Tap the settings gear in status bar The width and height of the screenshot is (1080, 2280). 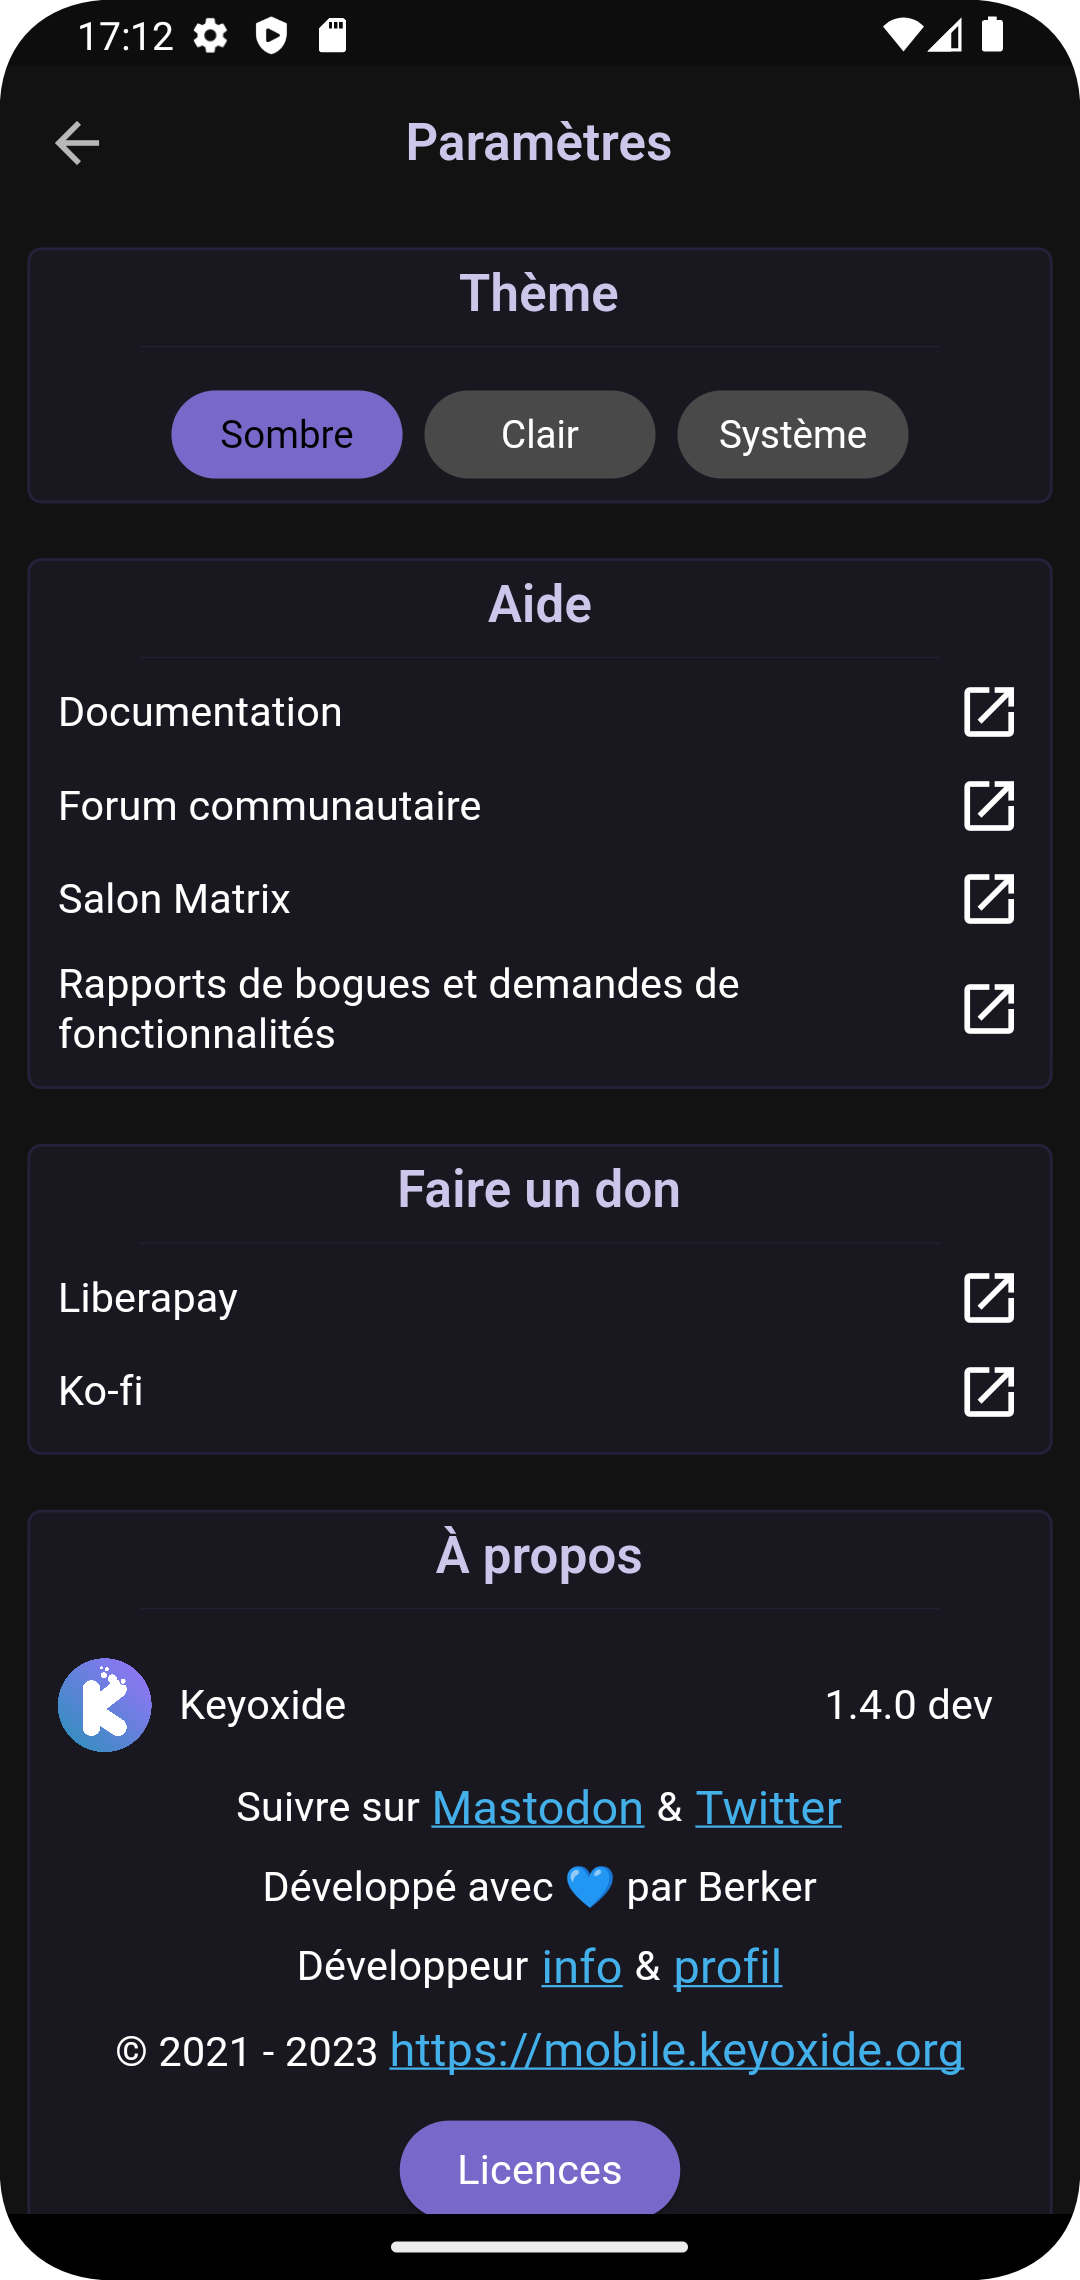pos(211,37)
